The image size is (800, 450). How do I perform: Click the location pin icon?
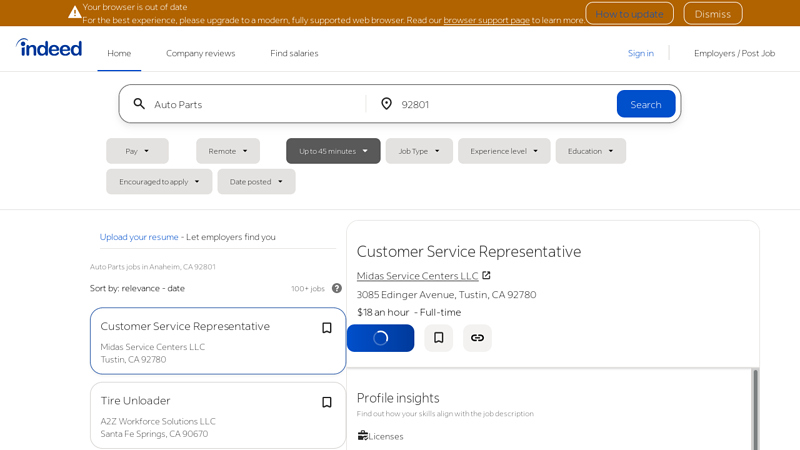pyautogui.click(x=386, y=104)
